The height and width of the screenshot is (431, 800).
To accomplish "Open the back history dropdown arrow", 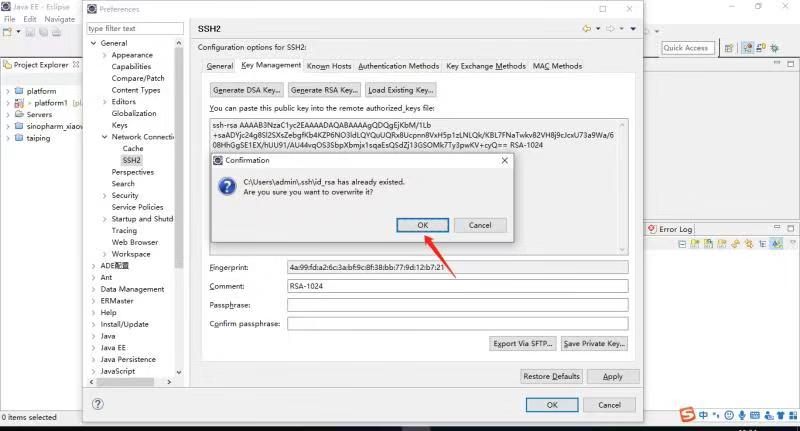I will [598, 29].
